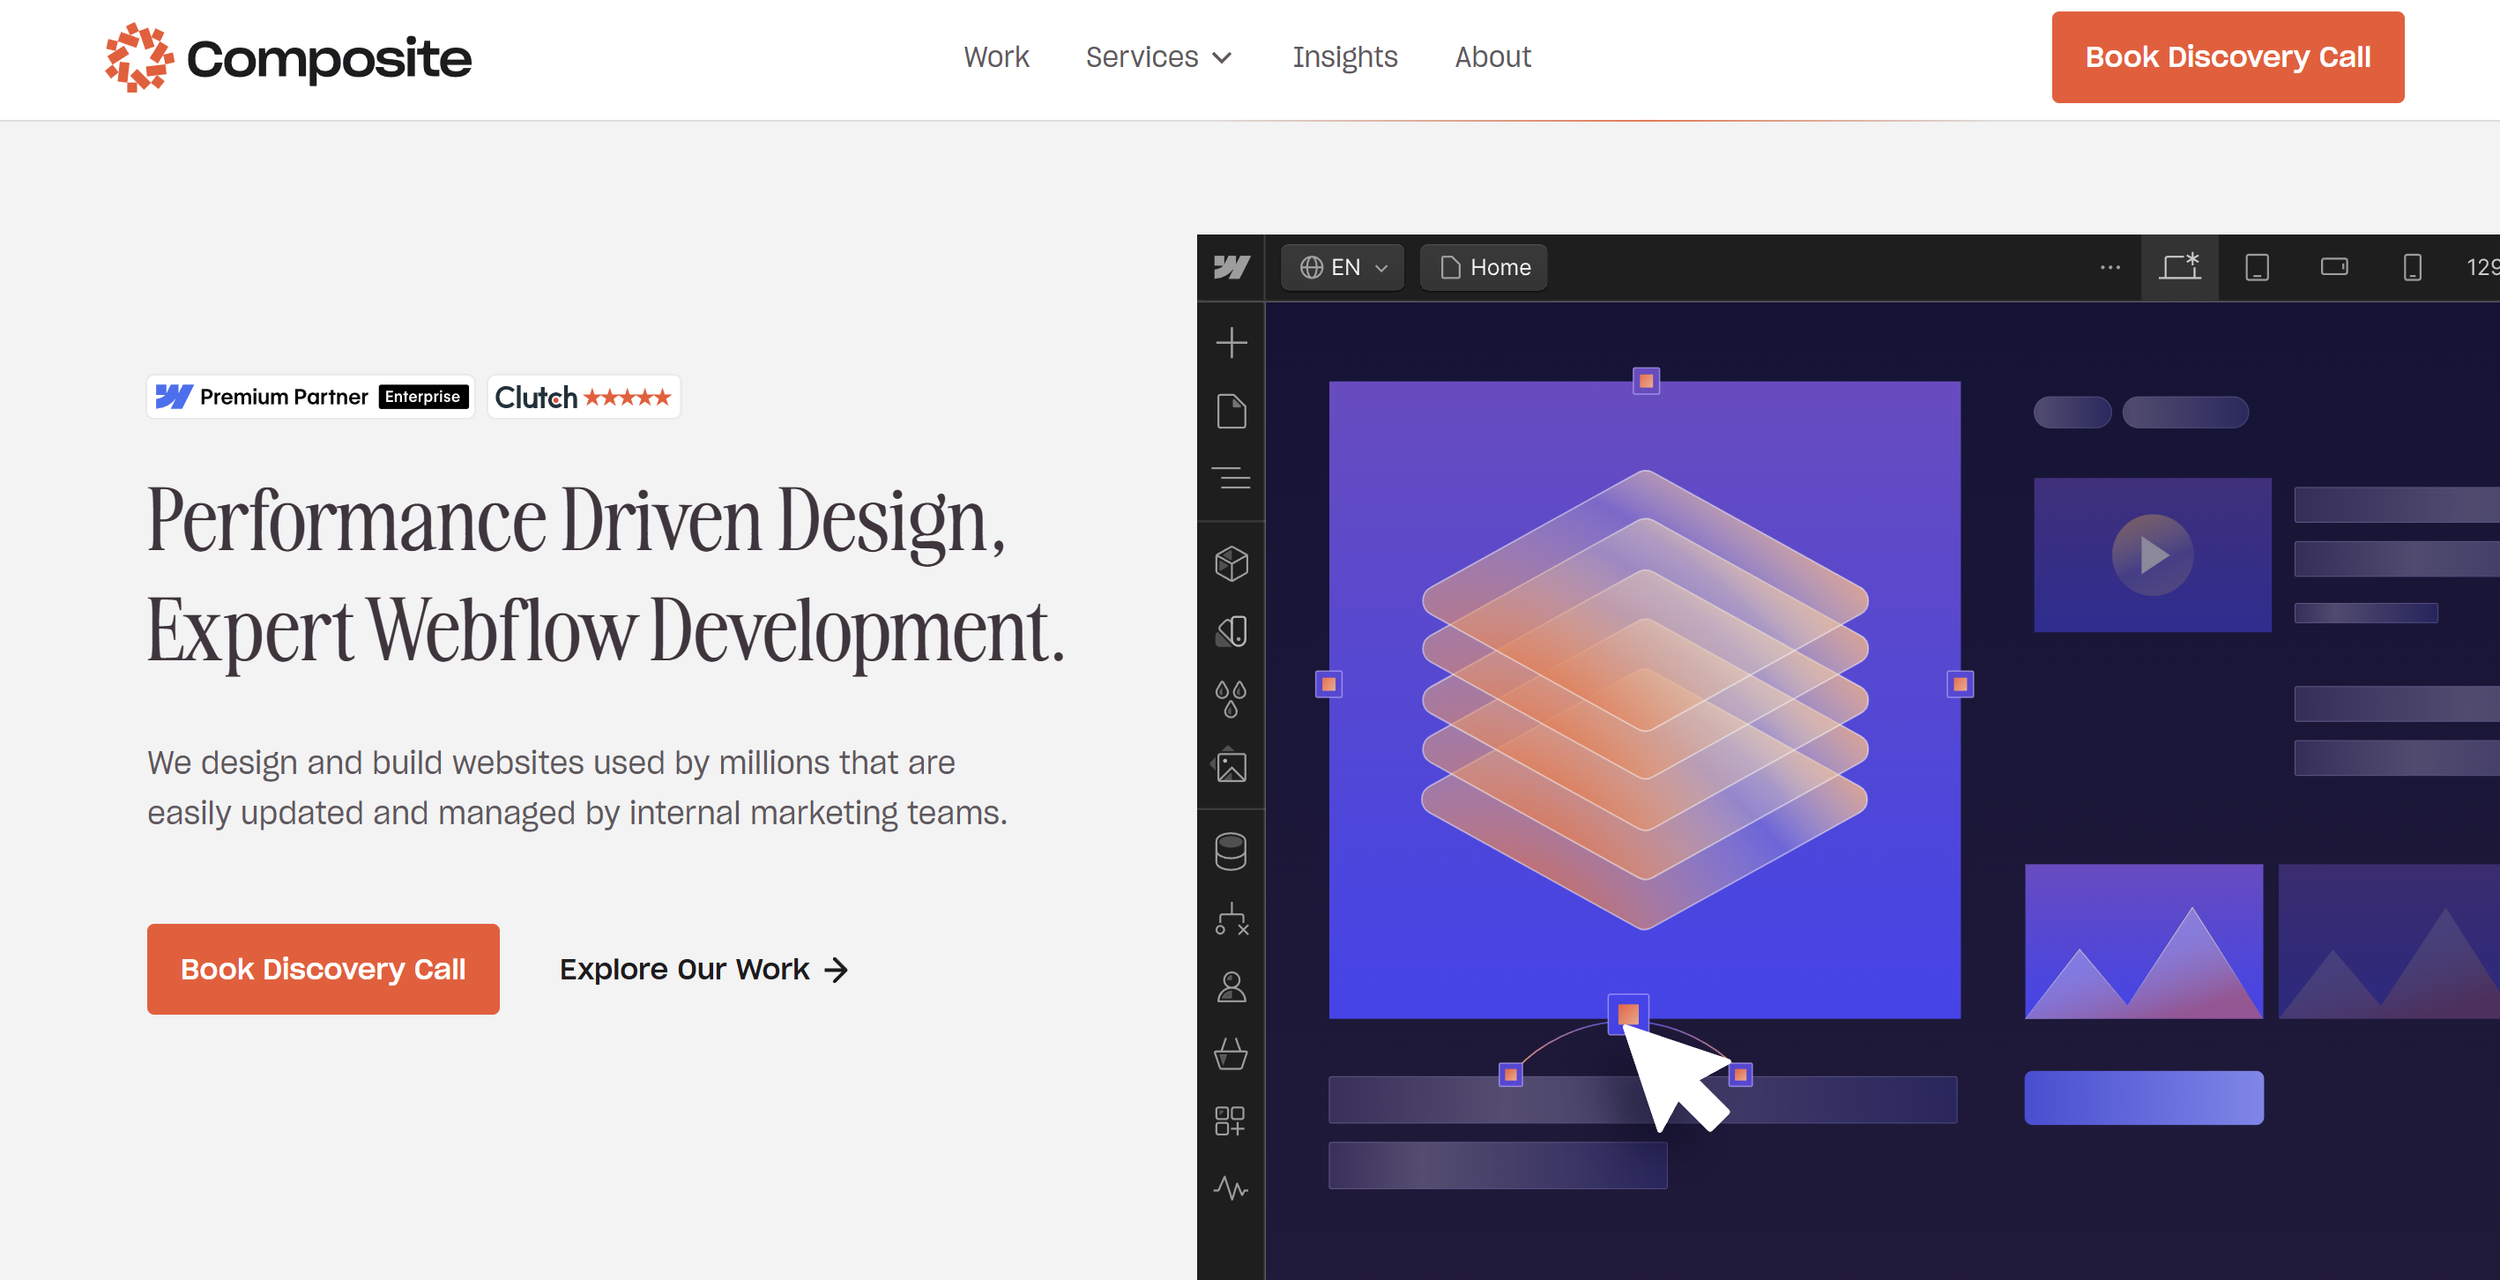Open the Assets image icon
The width and height of the screenshot is (2500, 1280).
(1231, 767)
